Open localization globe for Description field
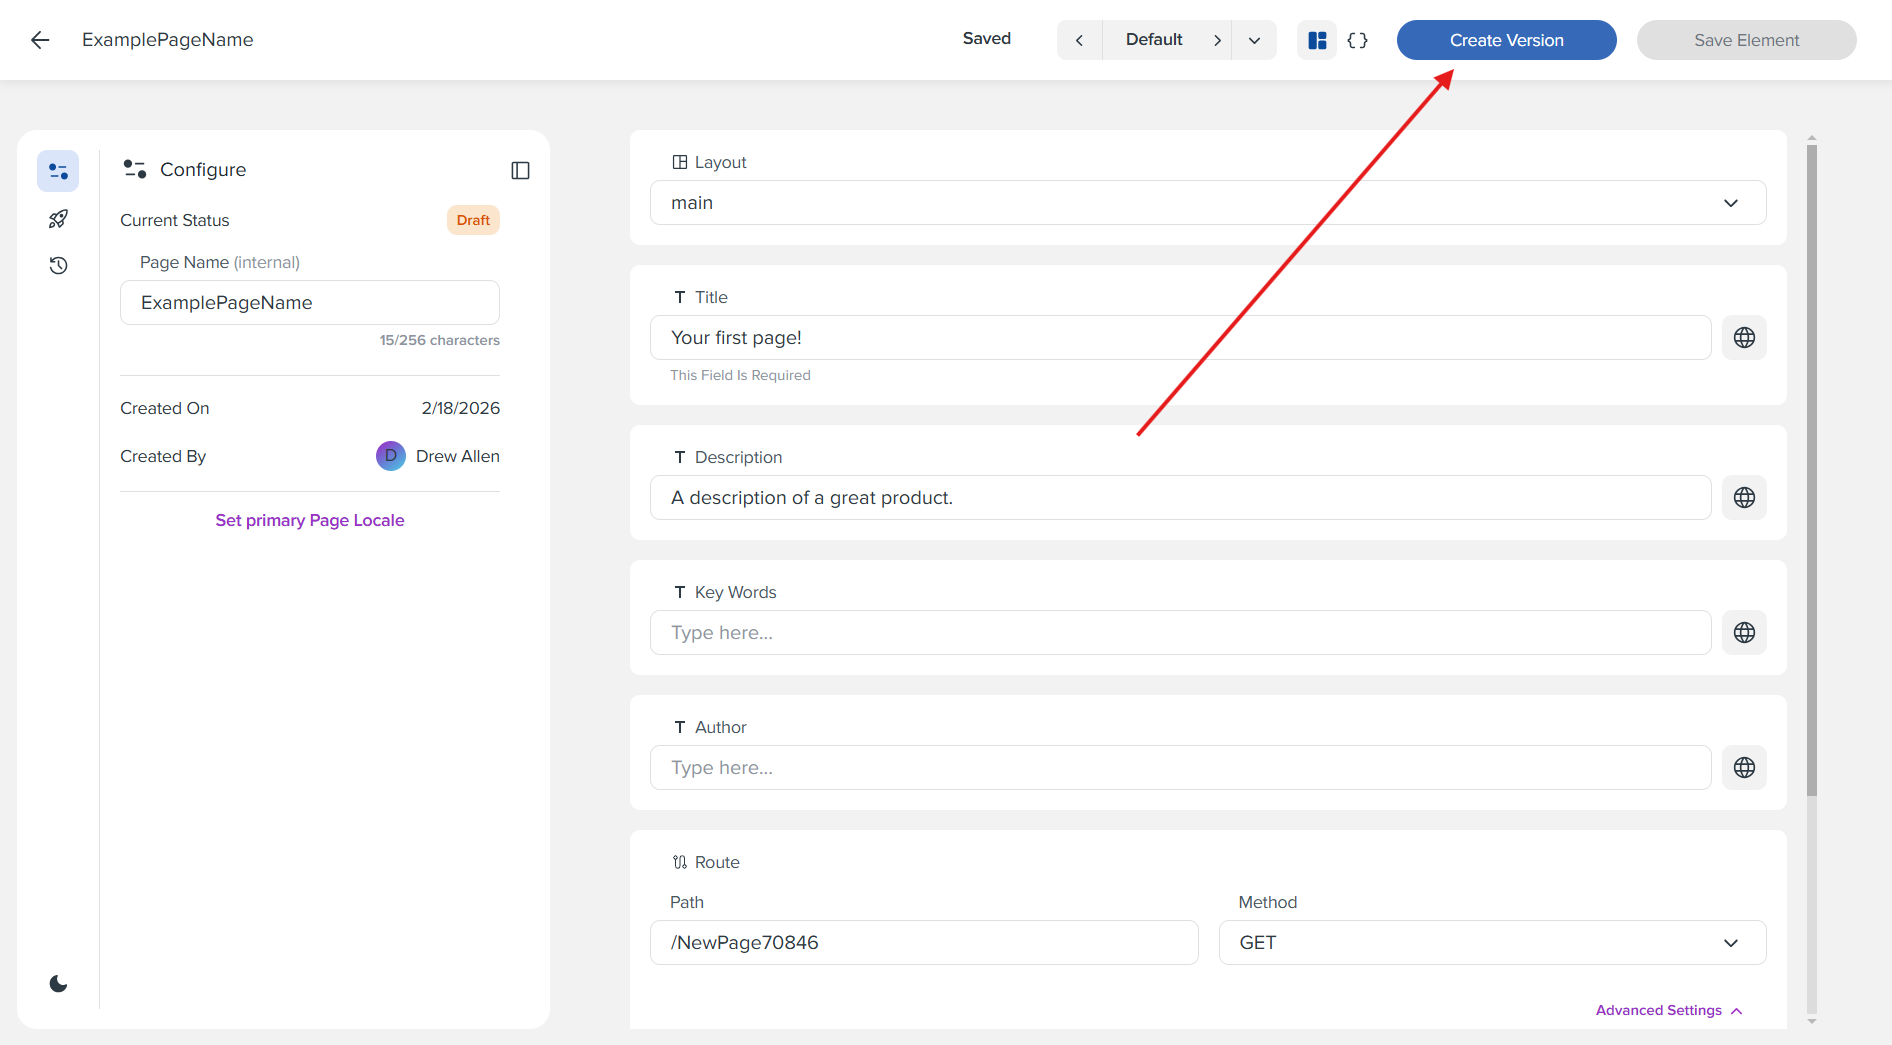 pyautogui.click(x=1744, y=497)
